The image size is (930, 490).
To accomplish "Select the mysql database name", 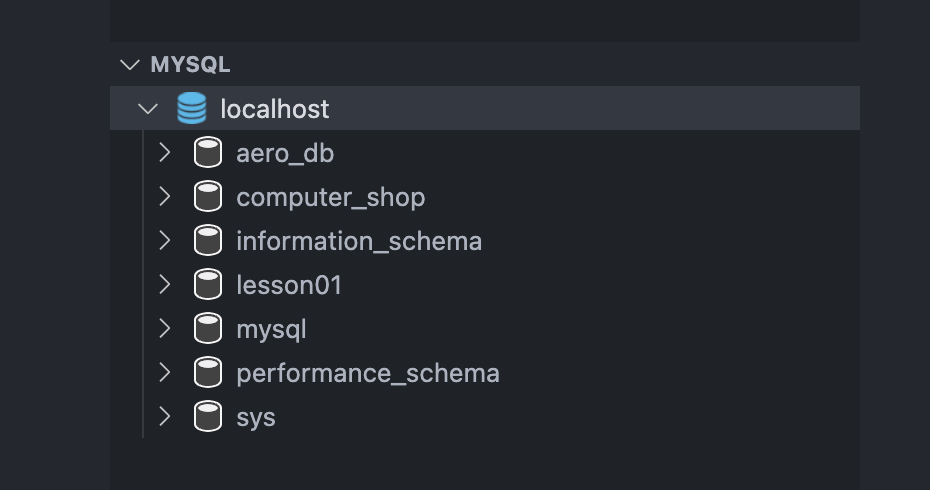I will point(271,330).
